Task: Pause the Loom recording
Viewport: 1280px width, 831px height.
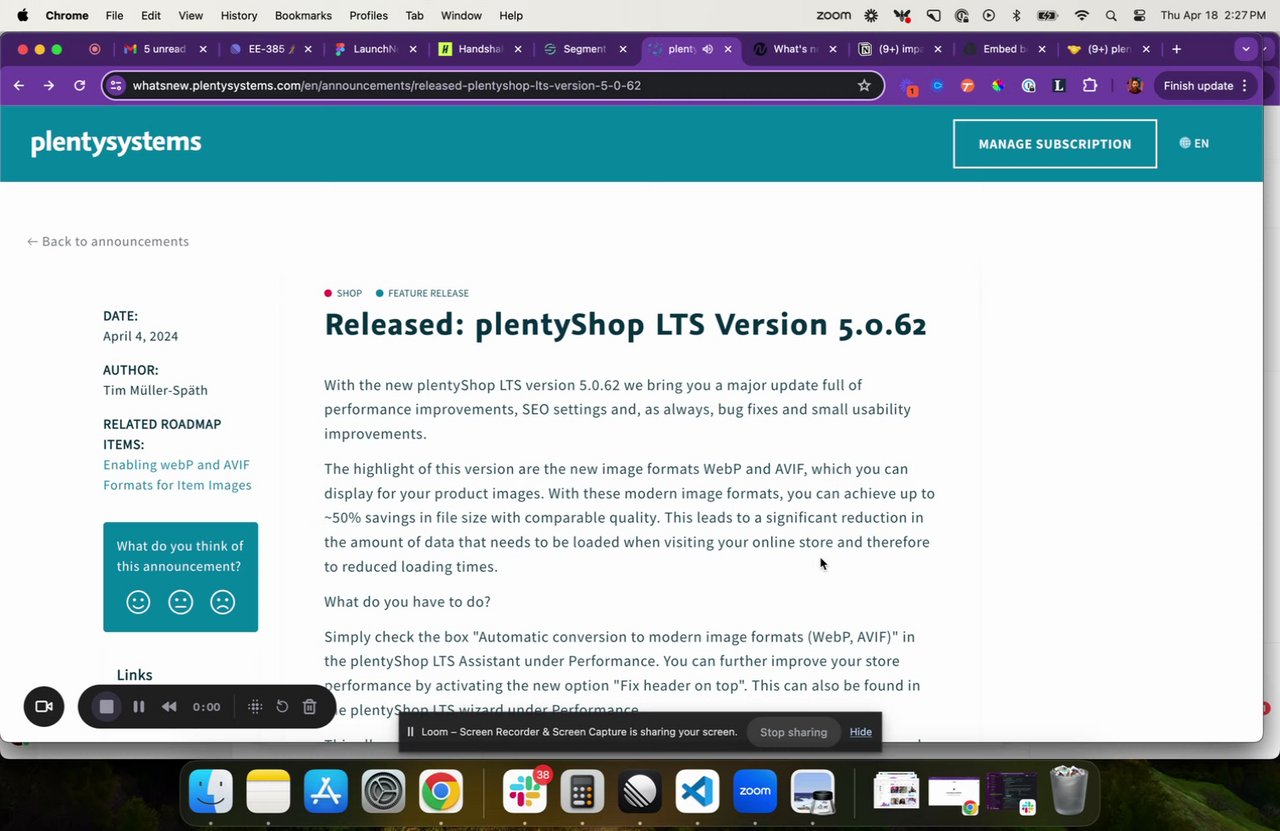Action: 139,707
